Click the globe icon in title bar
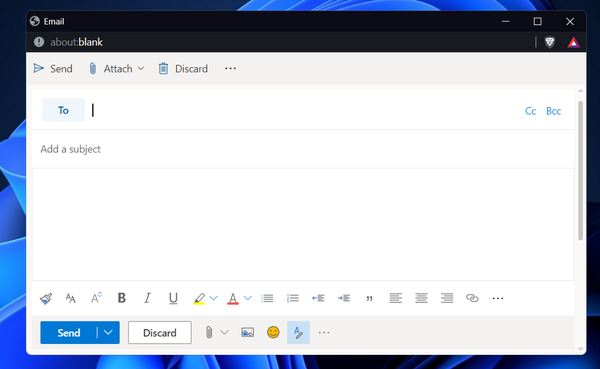Image resolution: width=600 pixels, height=369 pixels. 35,21
